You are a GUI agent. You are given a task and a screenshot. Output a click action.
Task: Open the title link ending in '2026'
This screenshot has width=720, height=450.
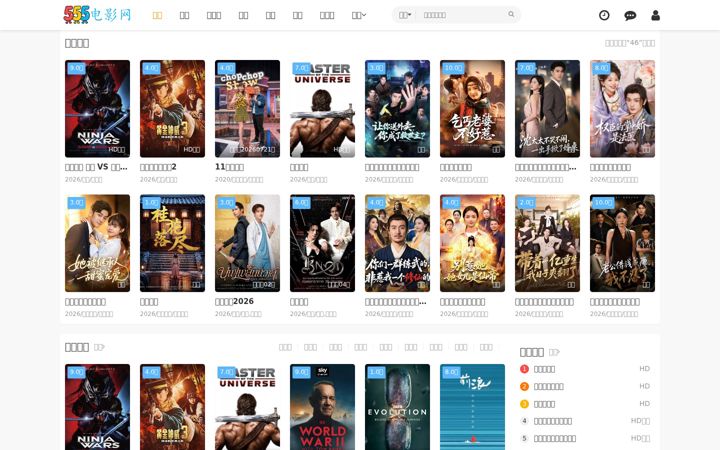point(234,302)
